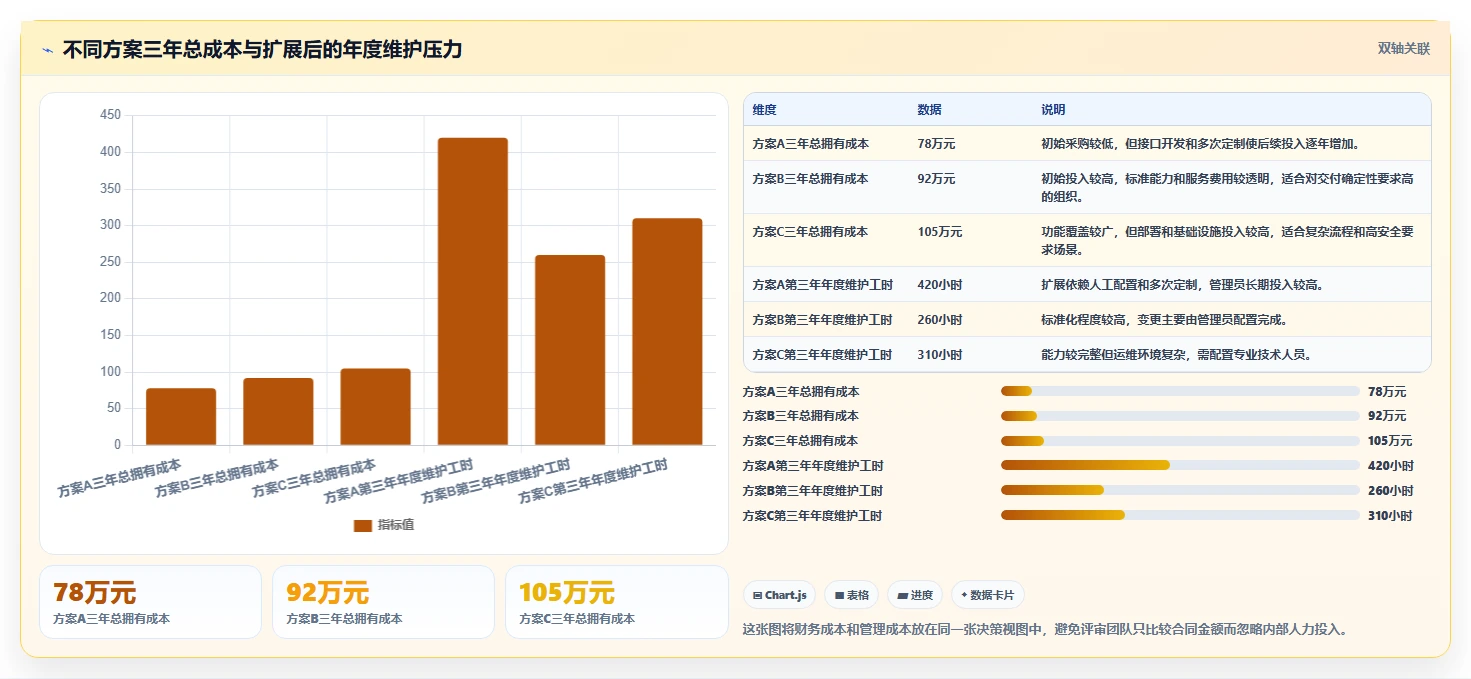
Task: Select the 方案C第三年年度维护工时 chart bar
Action: click(x=667, y=331)
